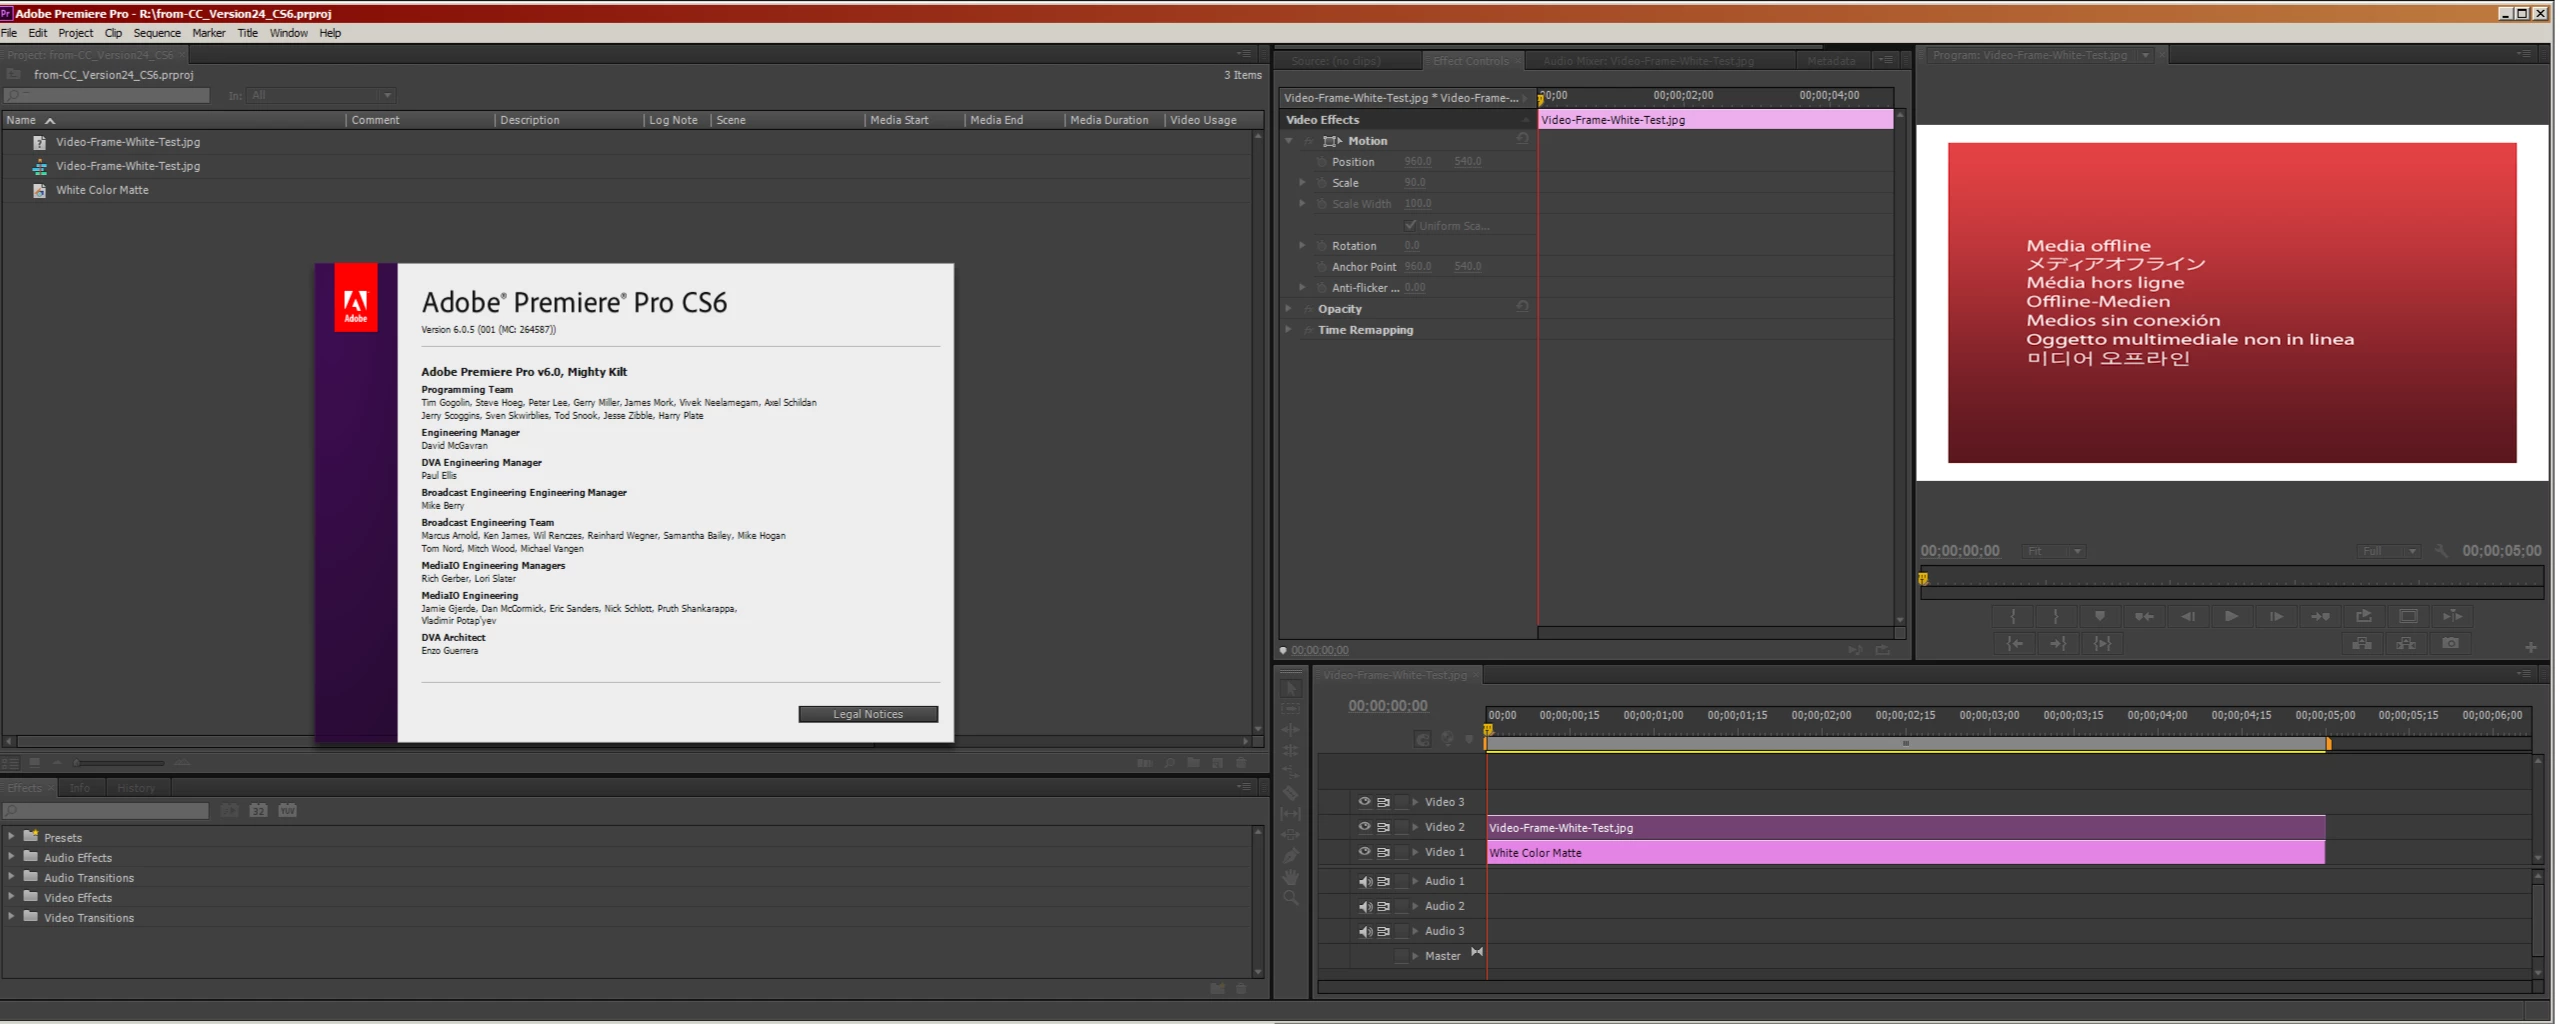Viewport: 2560px width, 1024px height.
Task: Open the button editor plus icon
Action: pyautogui.click(x=2530, y=647)
